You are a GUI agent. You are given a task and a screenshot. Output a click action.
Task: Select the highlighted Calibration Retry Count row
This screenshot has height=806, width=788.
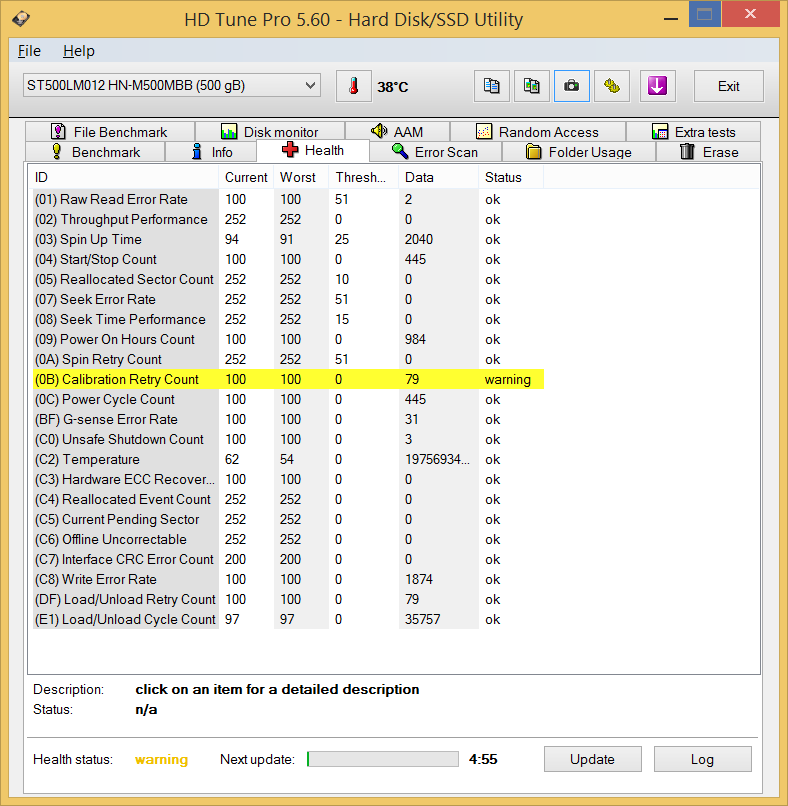(x=288, y=379)
